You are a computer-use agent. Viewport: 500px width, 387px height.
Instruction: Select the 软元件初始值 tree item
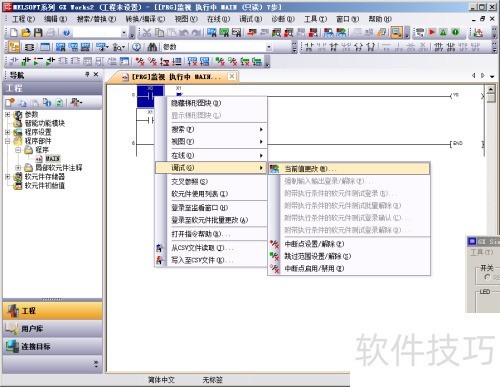tap(45, 186)
